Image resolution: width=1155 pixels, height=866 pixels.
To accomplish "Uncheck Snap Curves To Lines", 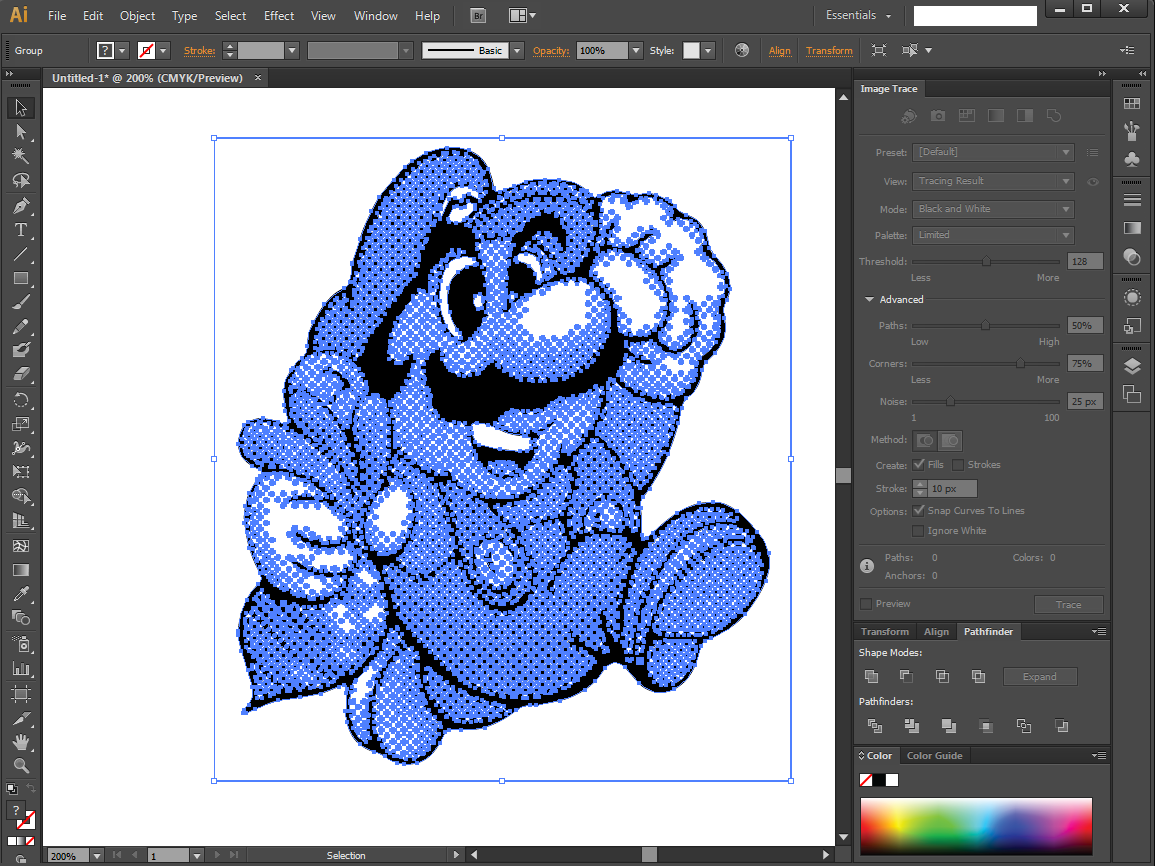I will coord(918,510).
